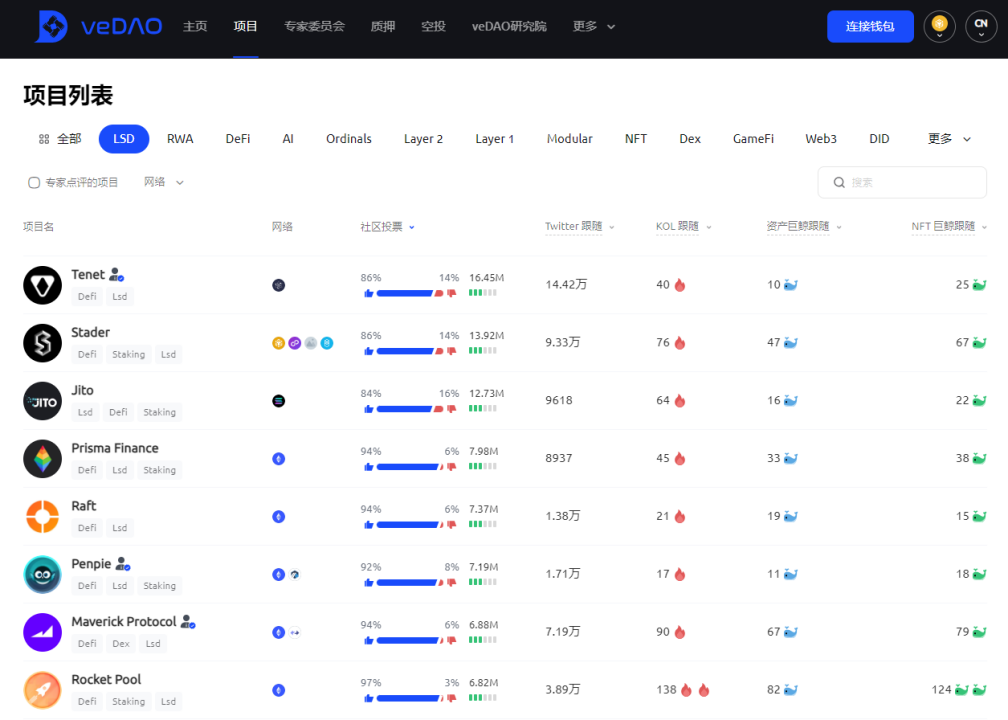Viewport: 1008px width, 720px height.
Task: Click the expert badge beside Maverick Protocol
Action: [x=188, y=622]
